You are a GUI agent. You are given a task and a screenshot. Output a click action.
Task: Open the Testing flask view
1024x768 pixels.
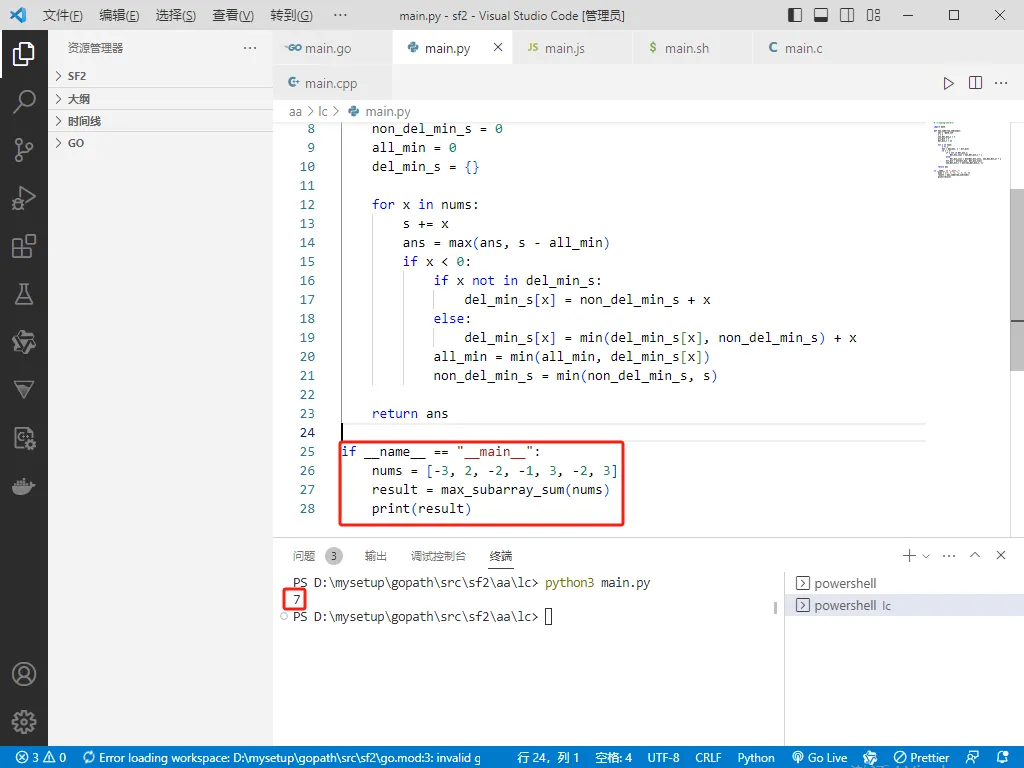[x=24, y=294]
